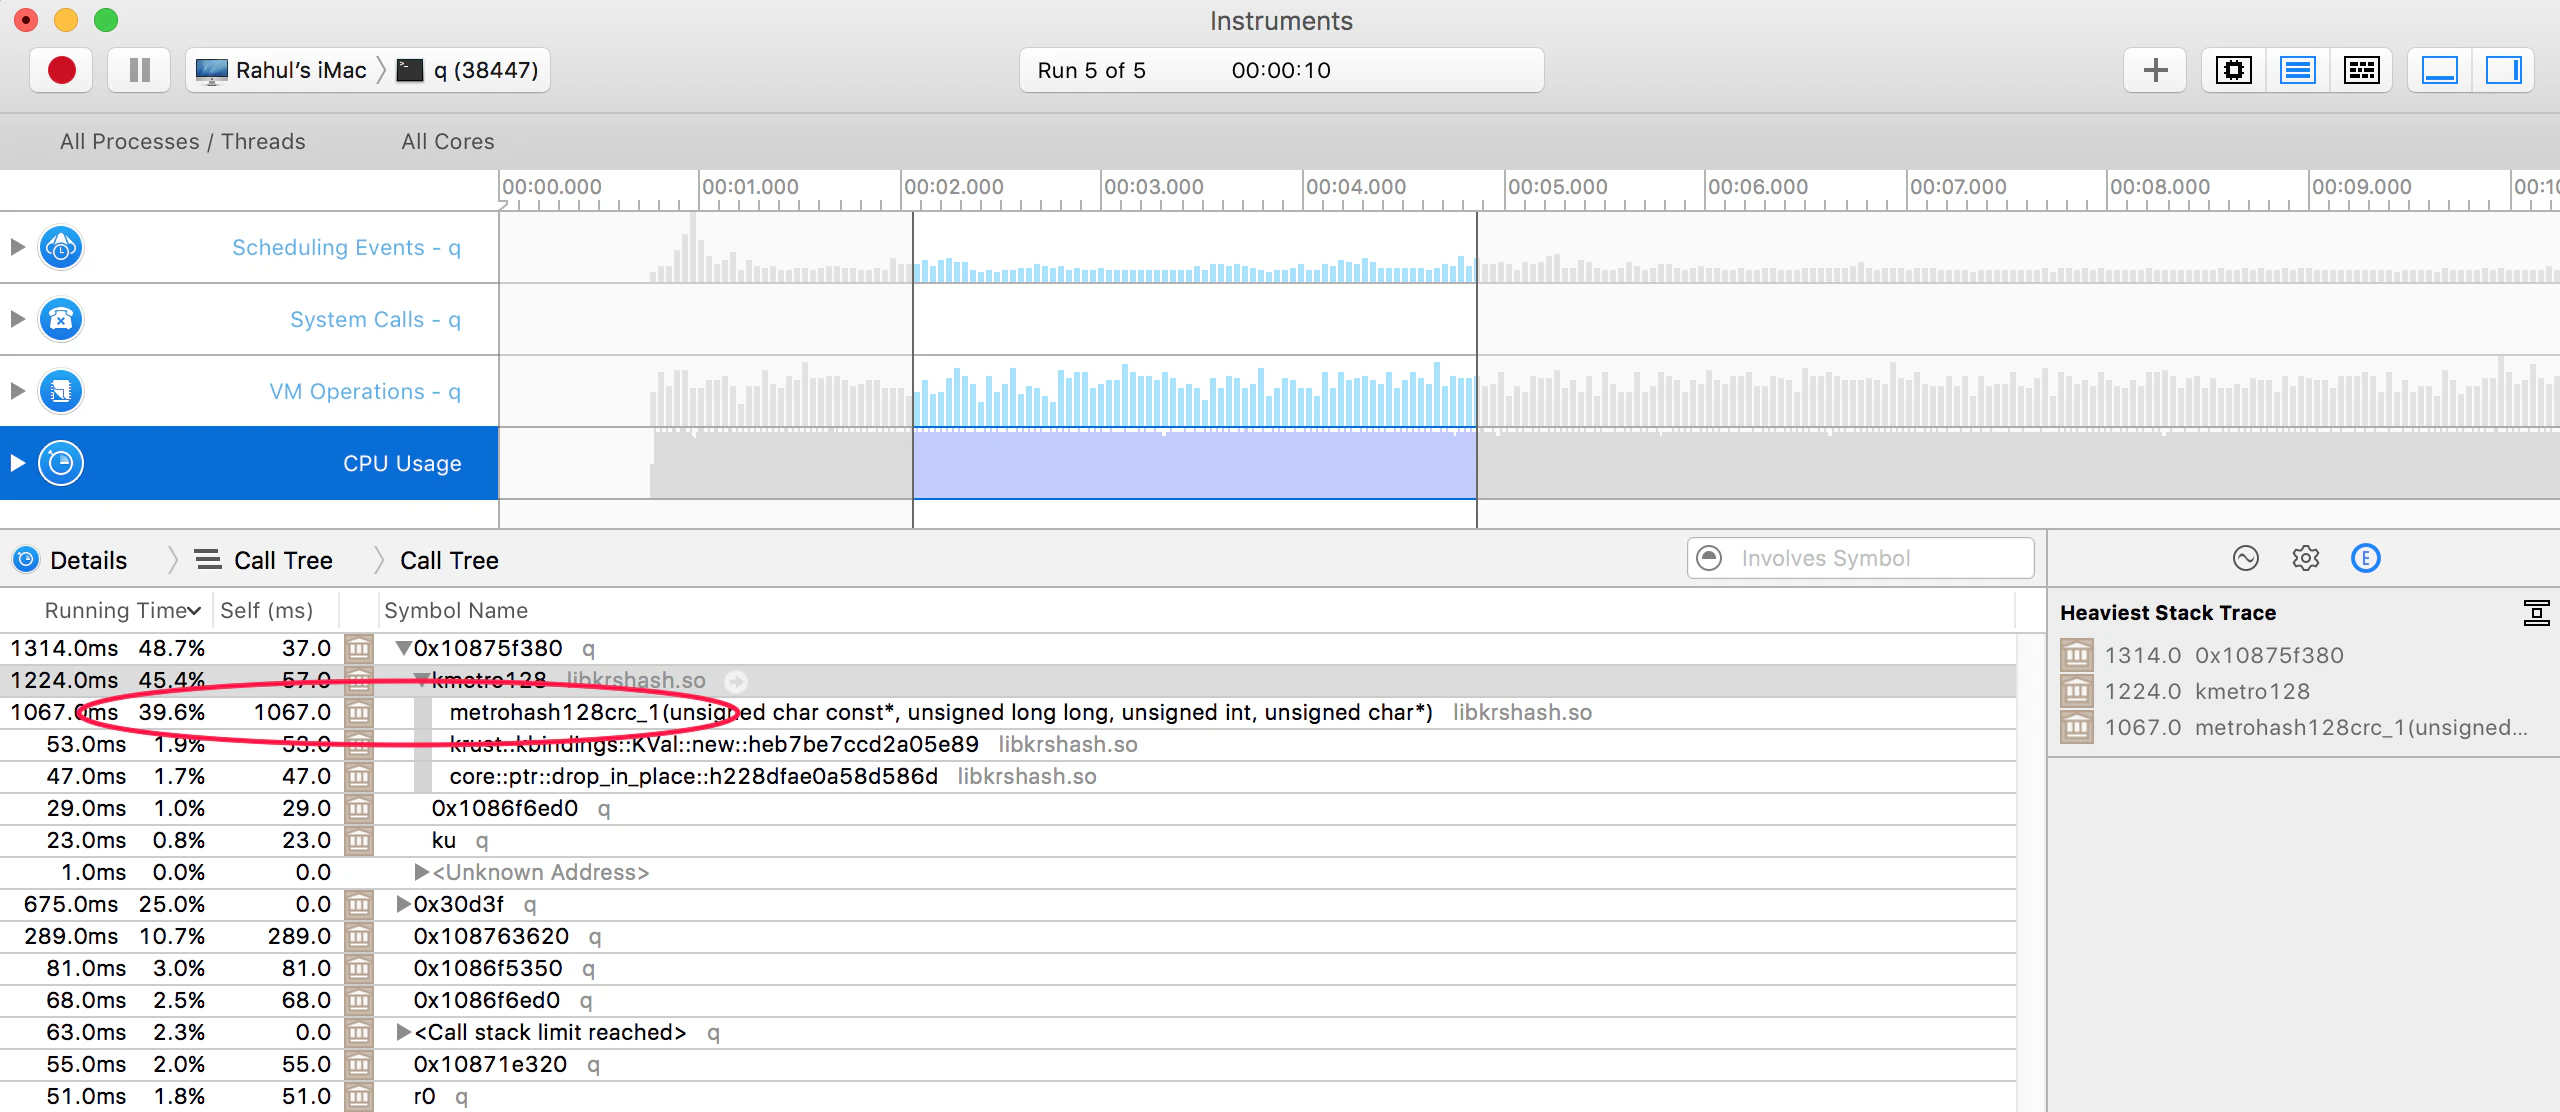
Task: Collapse the 0x10875f380 call tree row
Action: [403, 648]
